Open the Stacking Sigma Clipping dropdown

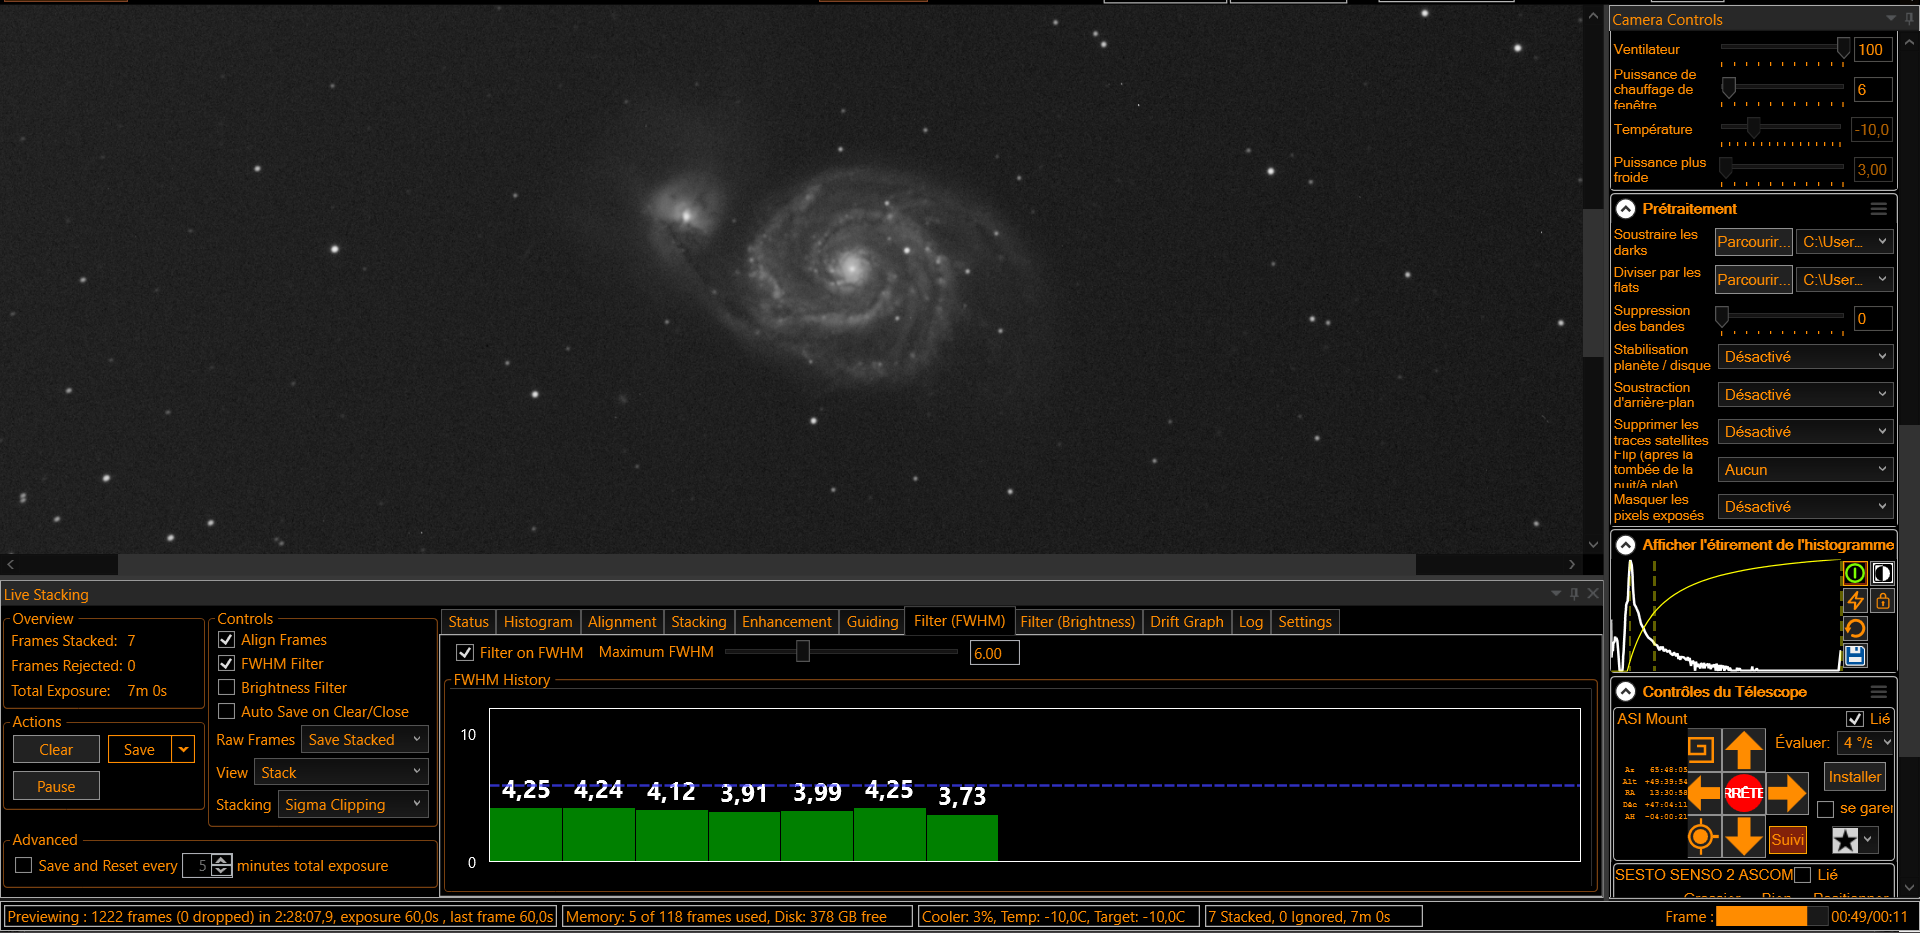tap(353, 805)
